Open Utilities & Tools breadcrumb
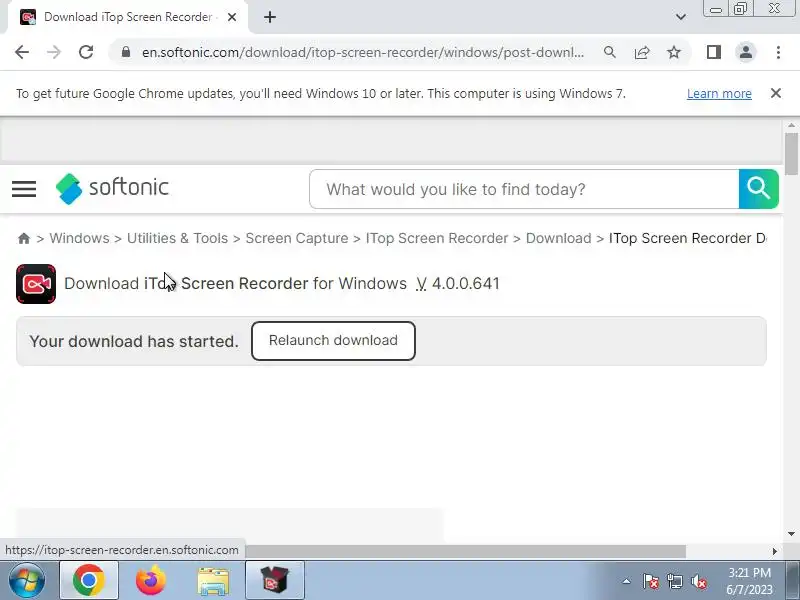 tap(177, 238)
